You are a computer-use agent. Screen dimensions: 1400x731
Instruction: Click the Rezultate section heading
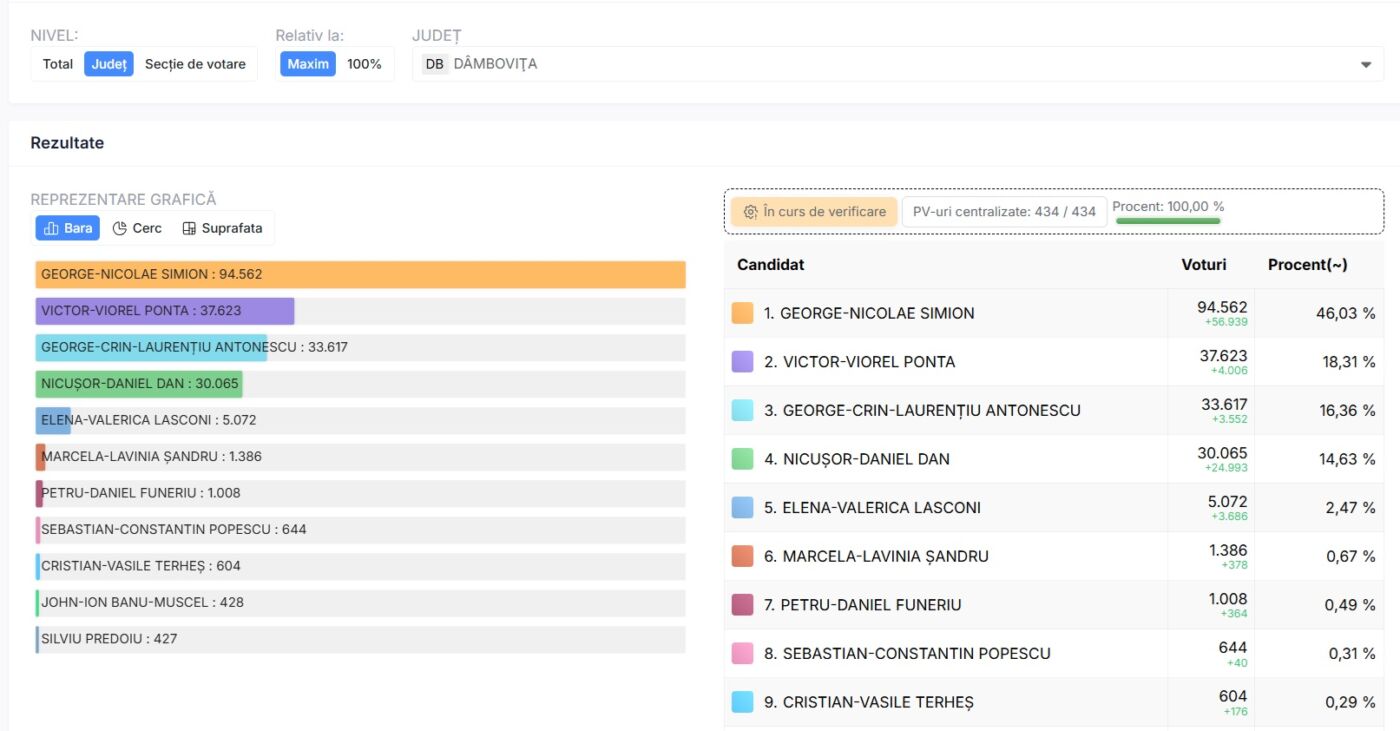pyautogui.click(x=67, y=143)
